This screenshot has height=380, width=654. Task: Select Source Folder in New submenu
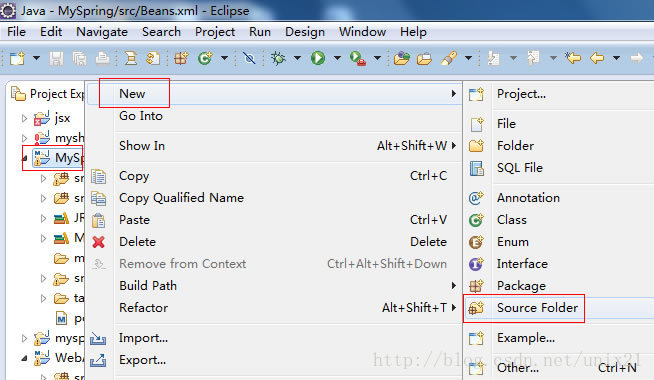[x=559, y=308]
